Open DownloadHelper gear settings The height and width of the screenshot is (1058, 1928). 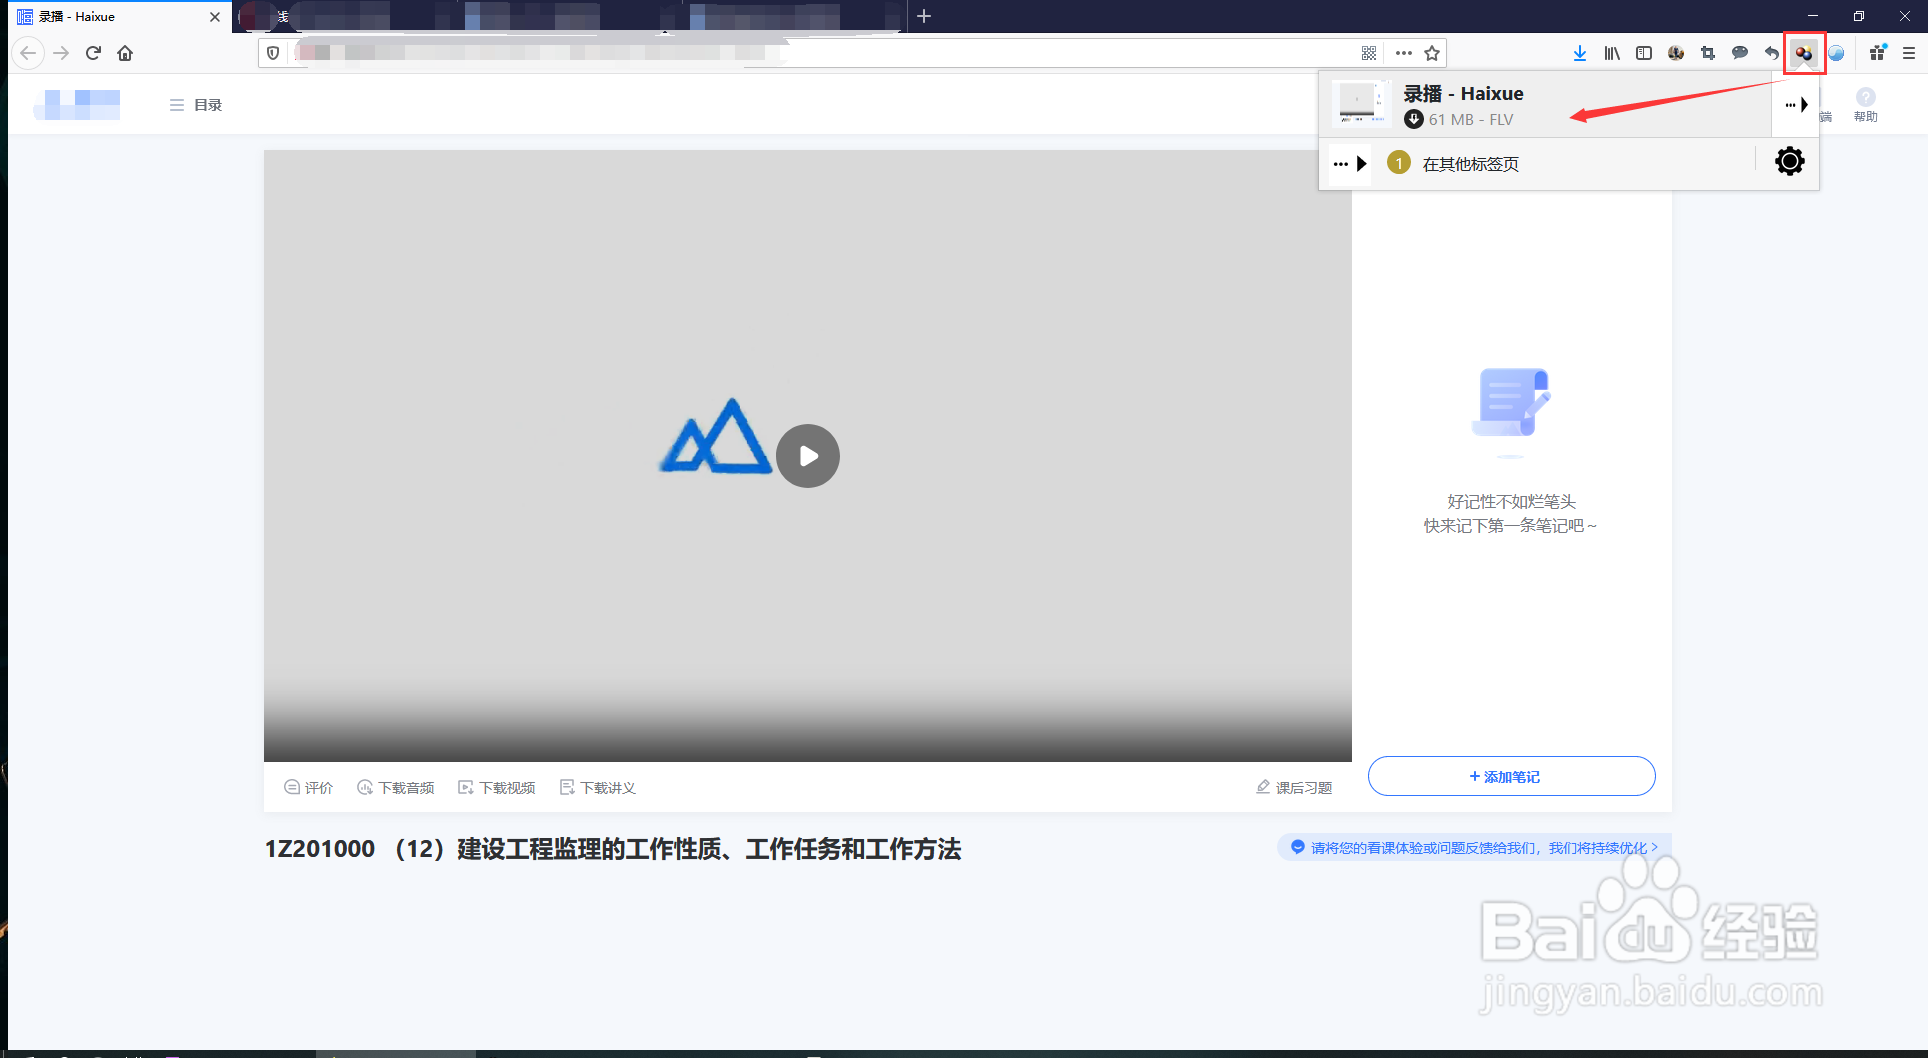[x=1790, y=161]
